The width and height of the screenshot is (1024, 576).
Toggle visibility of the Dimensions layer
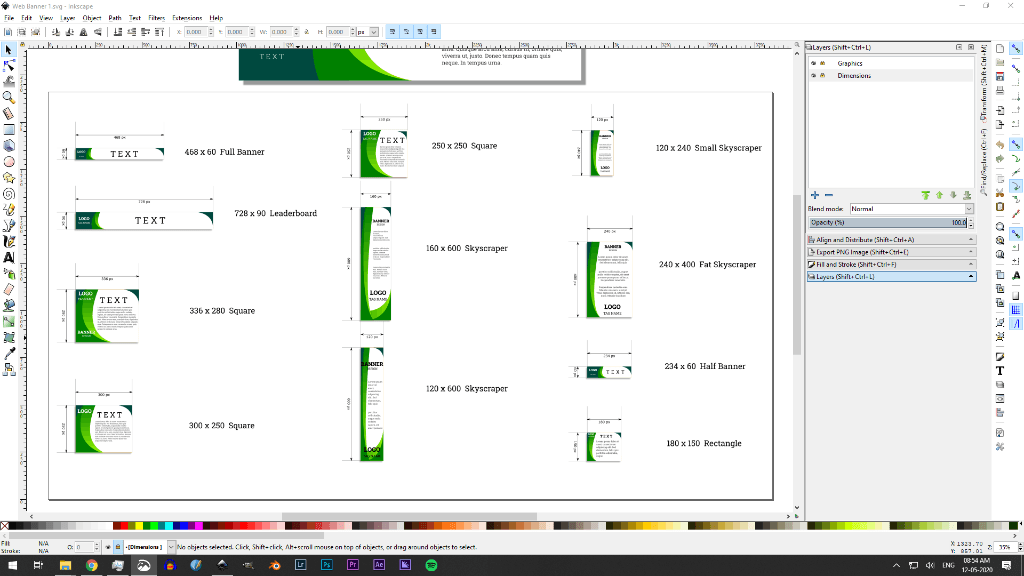click(x=814, y=75)
